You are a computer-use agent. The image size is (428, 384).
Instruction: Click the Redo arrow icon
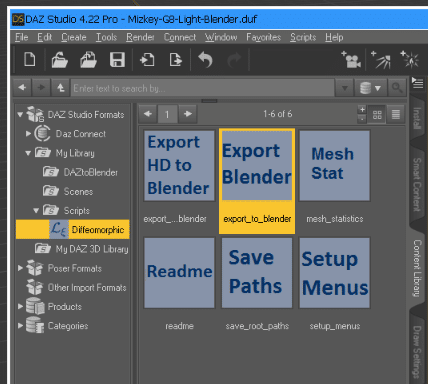234,60
